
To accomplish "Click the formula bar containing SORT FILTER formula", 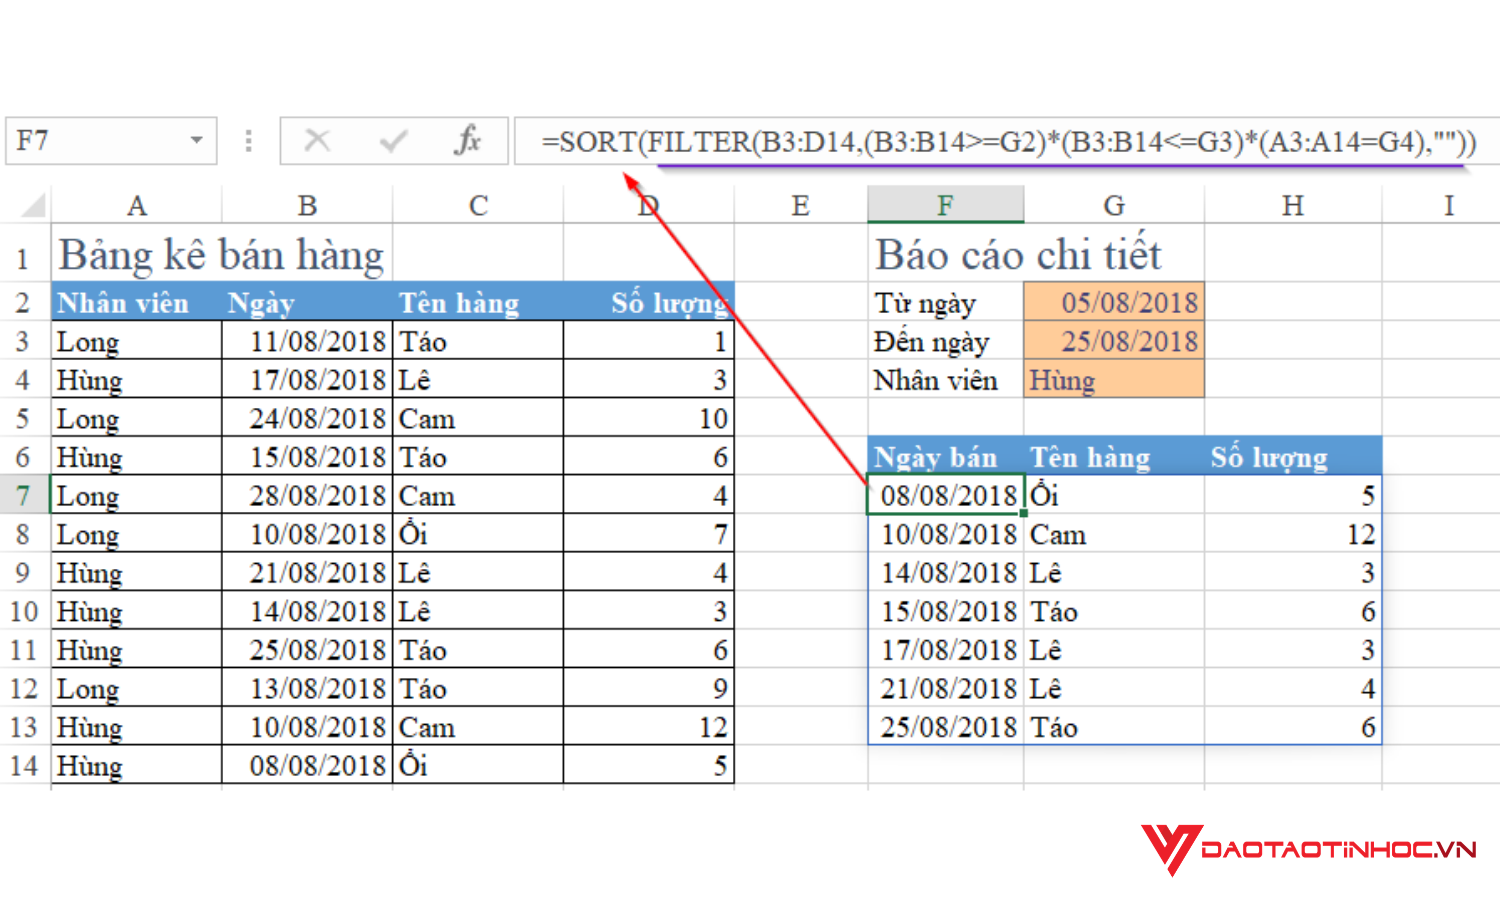I will click(1000, 141).
